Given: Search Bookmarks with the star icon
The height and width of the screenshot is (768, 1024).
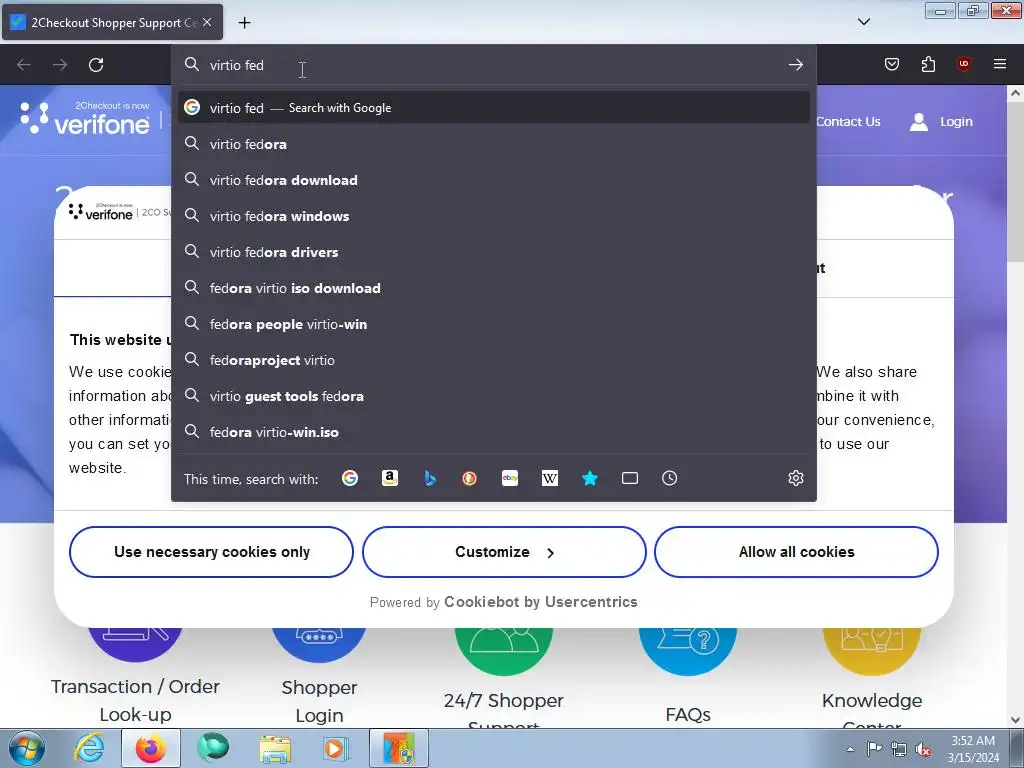Looking at the screenshot, I should click(590, 478).
